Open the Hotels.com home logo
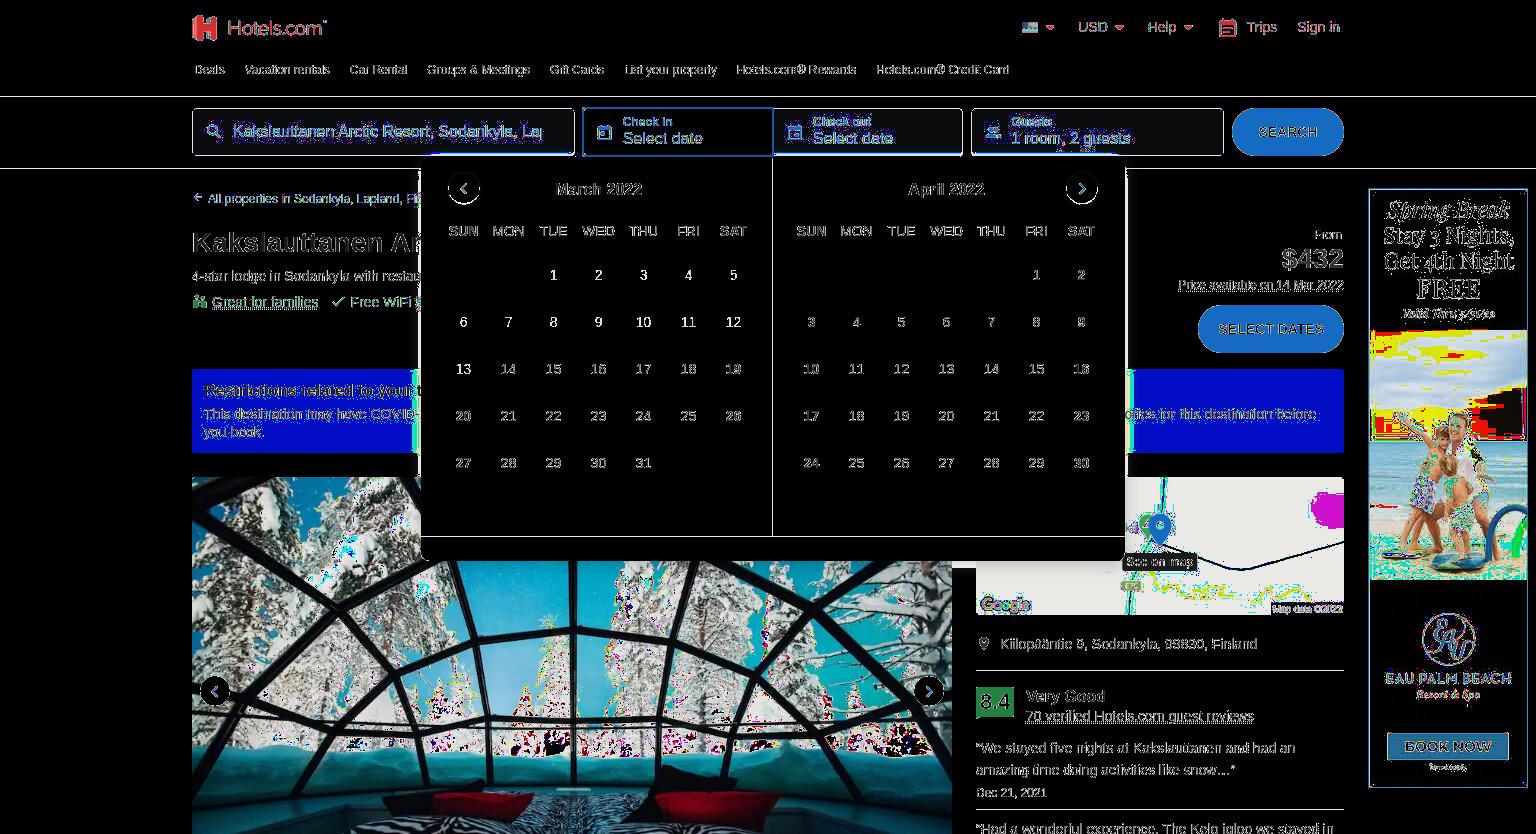 pyautogui.click(x=259, y=28)
